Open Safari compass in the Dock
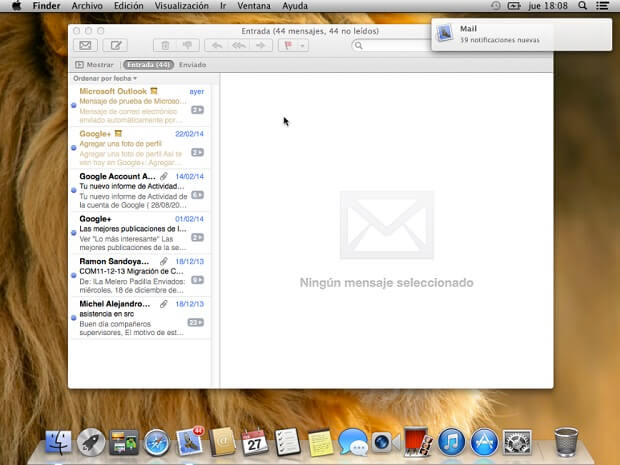620x465 pixels. point(157,442)
